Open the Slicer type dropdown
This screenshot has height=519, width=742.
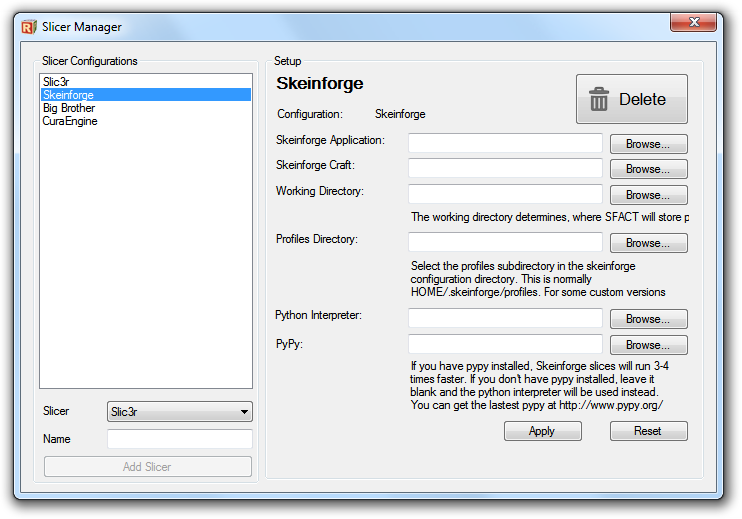coord(179,412)
